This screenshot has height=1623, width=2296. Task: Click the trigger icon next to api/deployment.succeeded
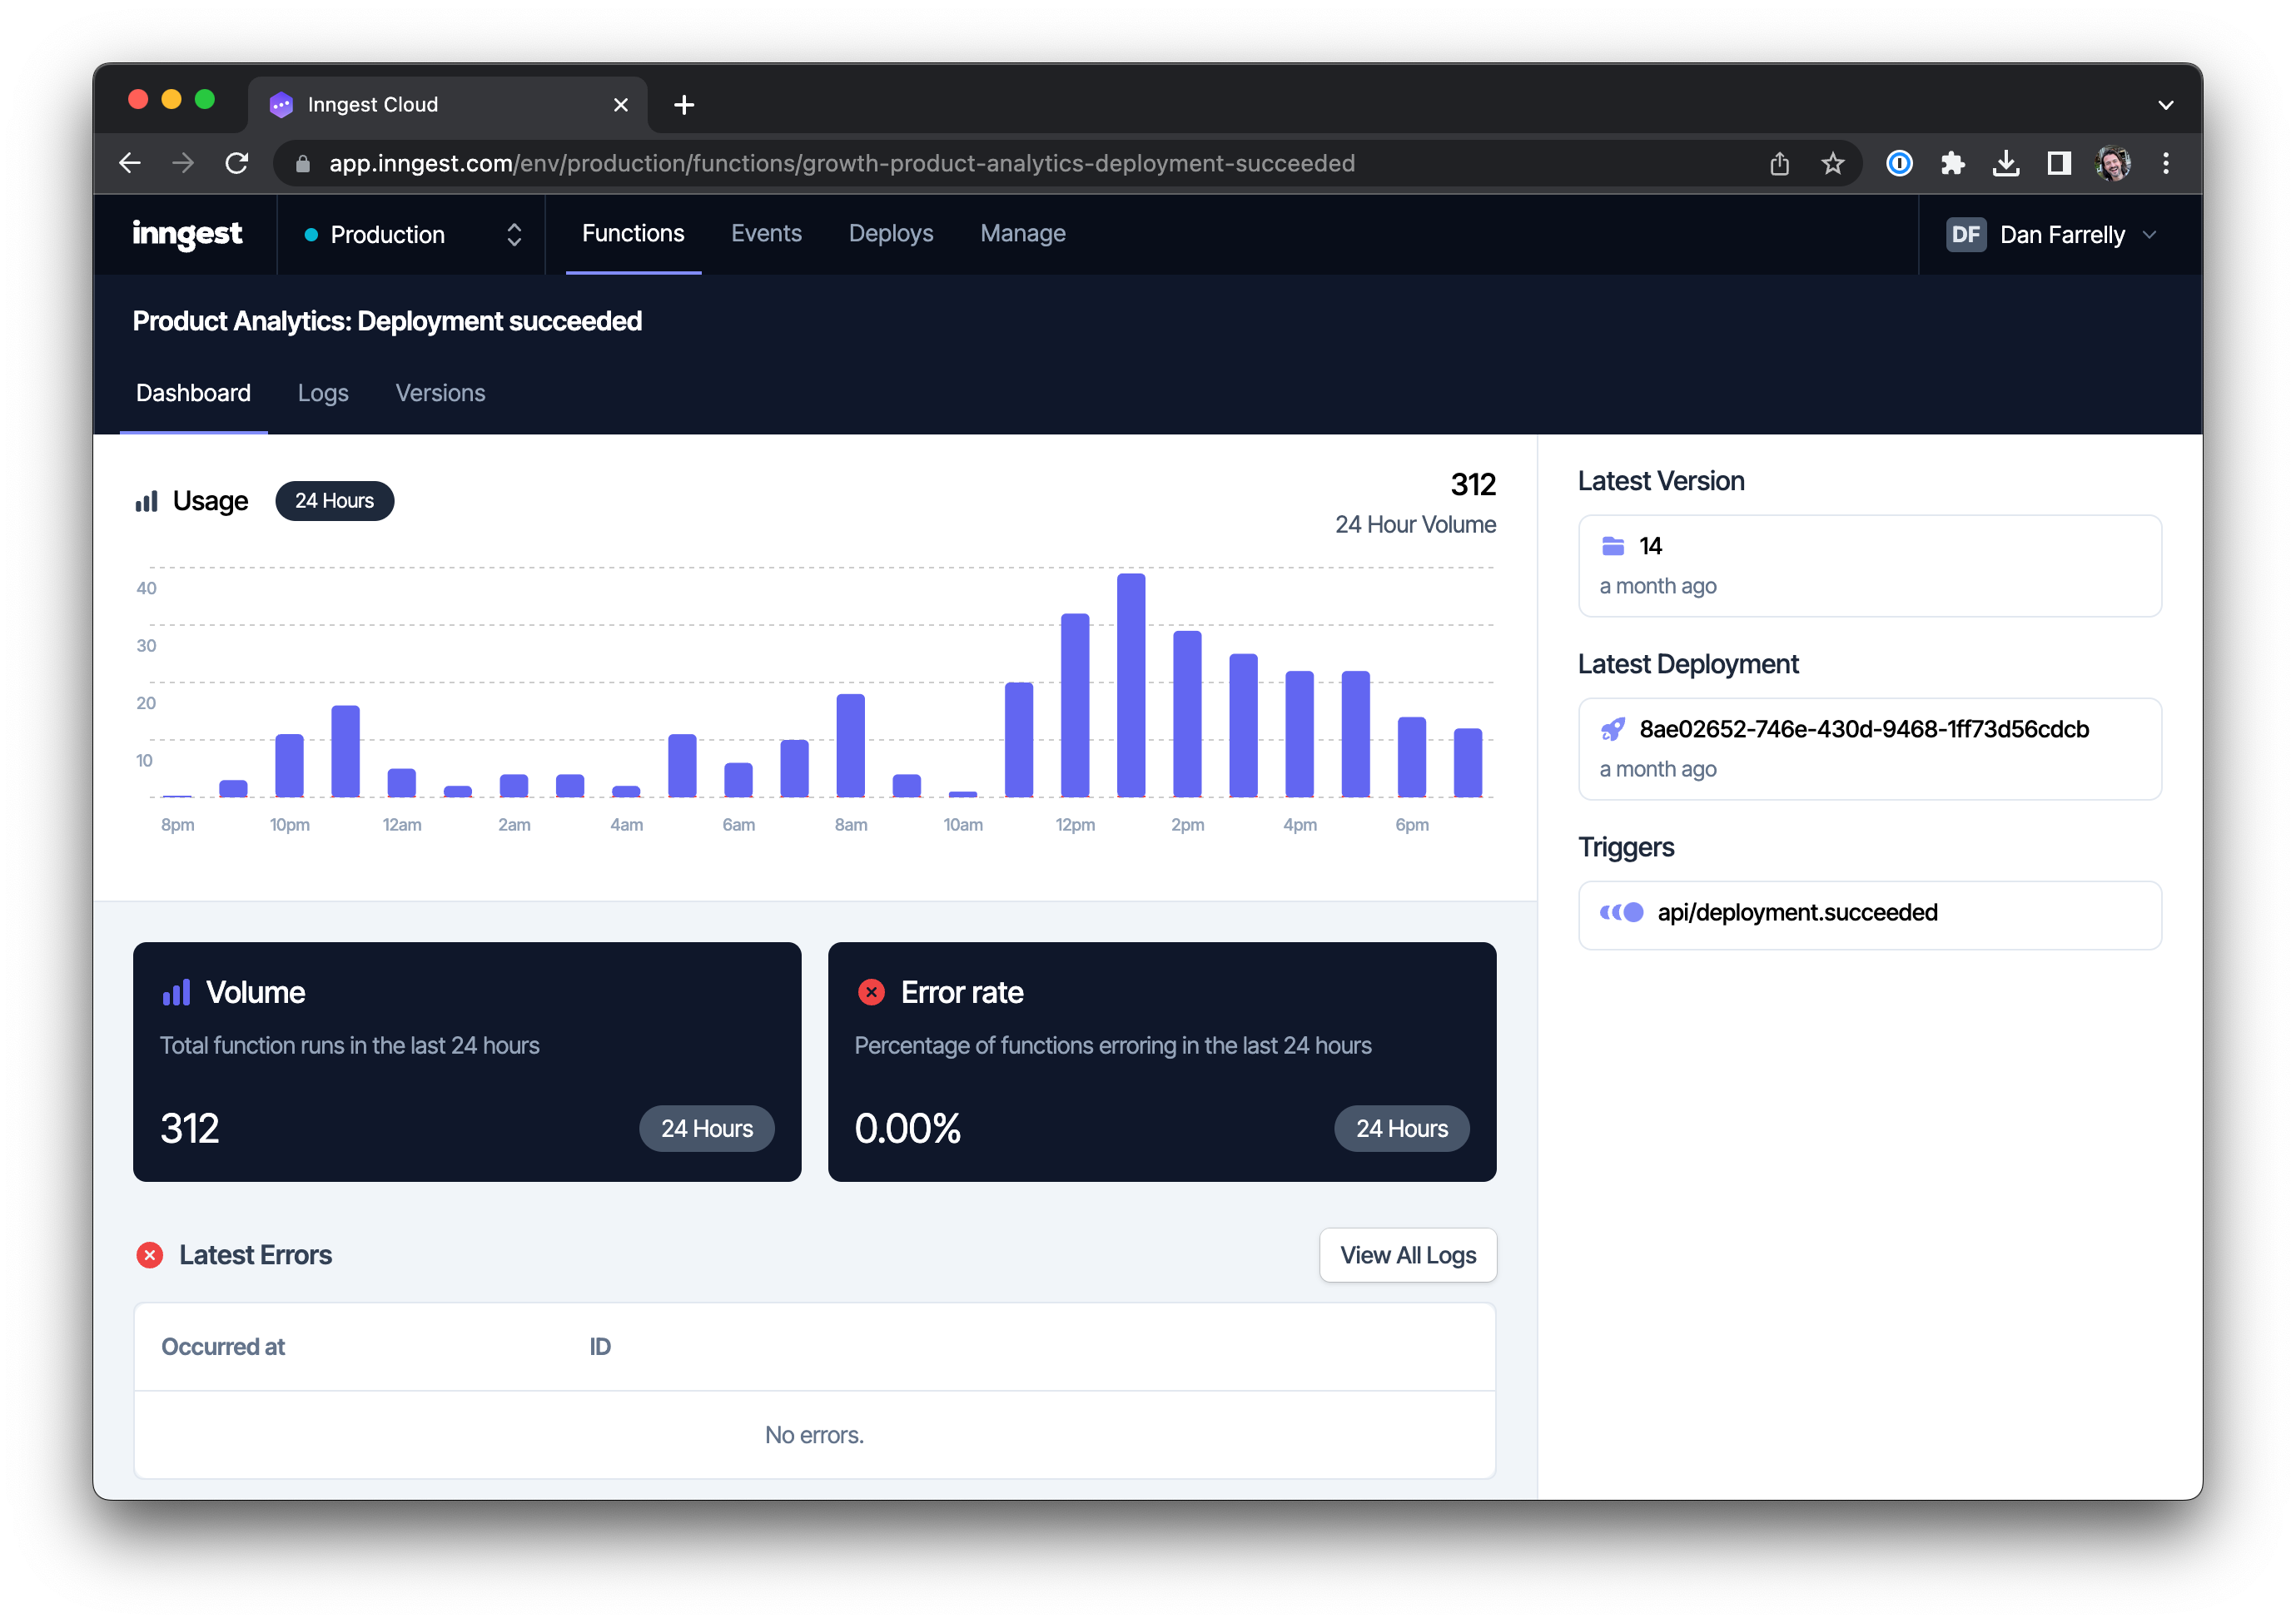(x=1620, y=912)
